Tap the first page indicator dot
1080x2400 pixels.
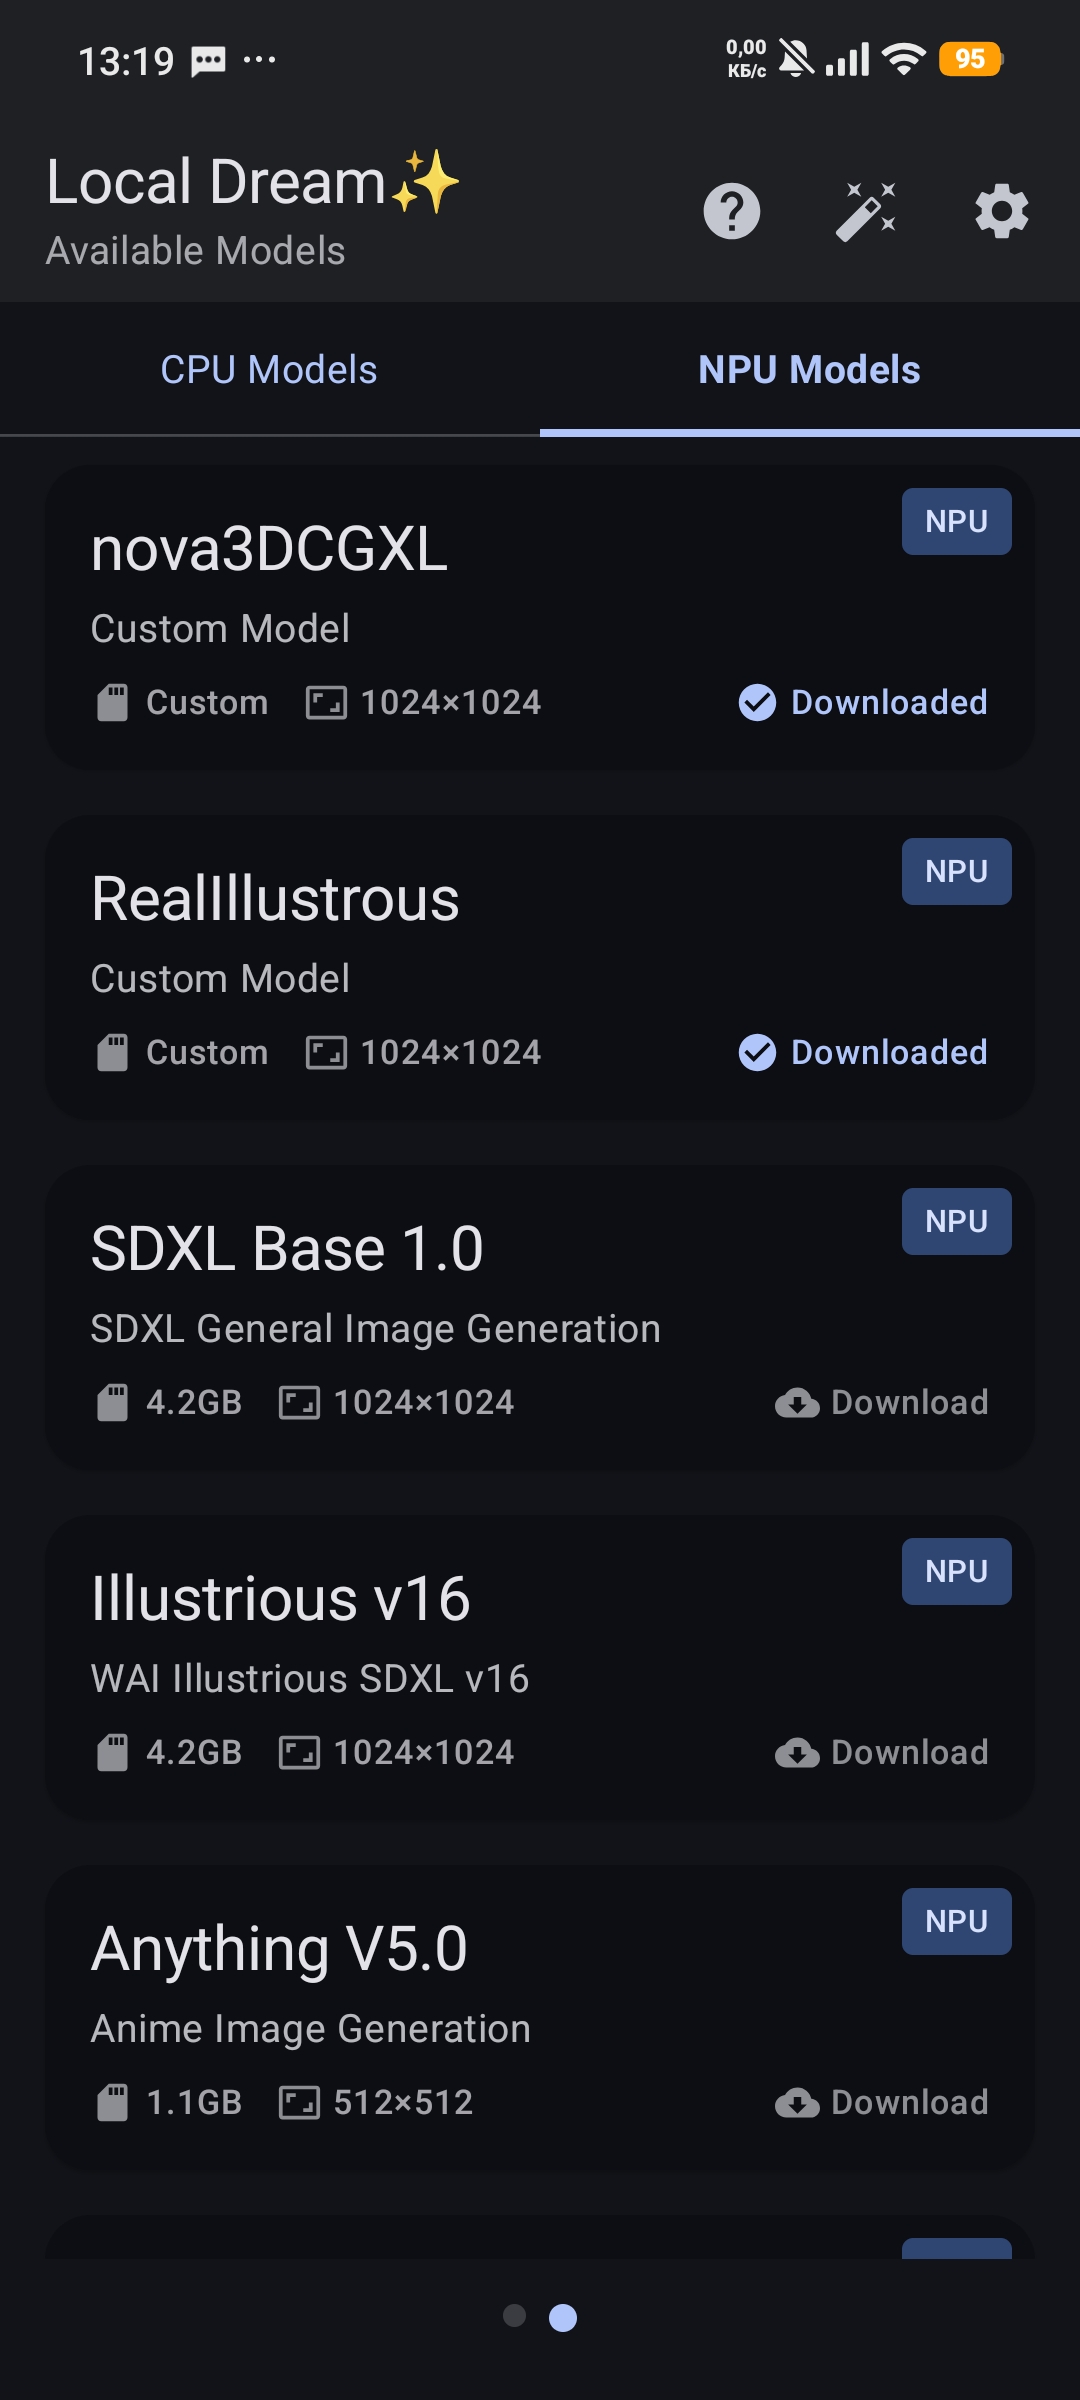(515, 2316)
